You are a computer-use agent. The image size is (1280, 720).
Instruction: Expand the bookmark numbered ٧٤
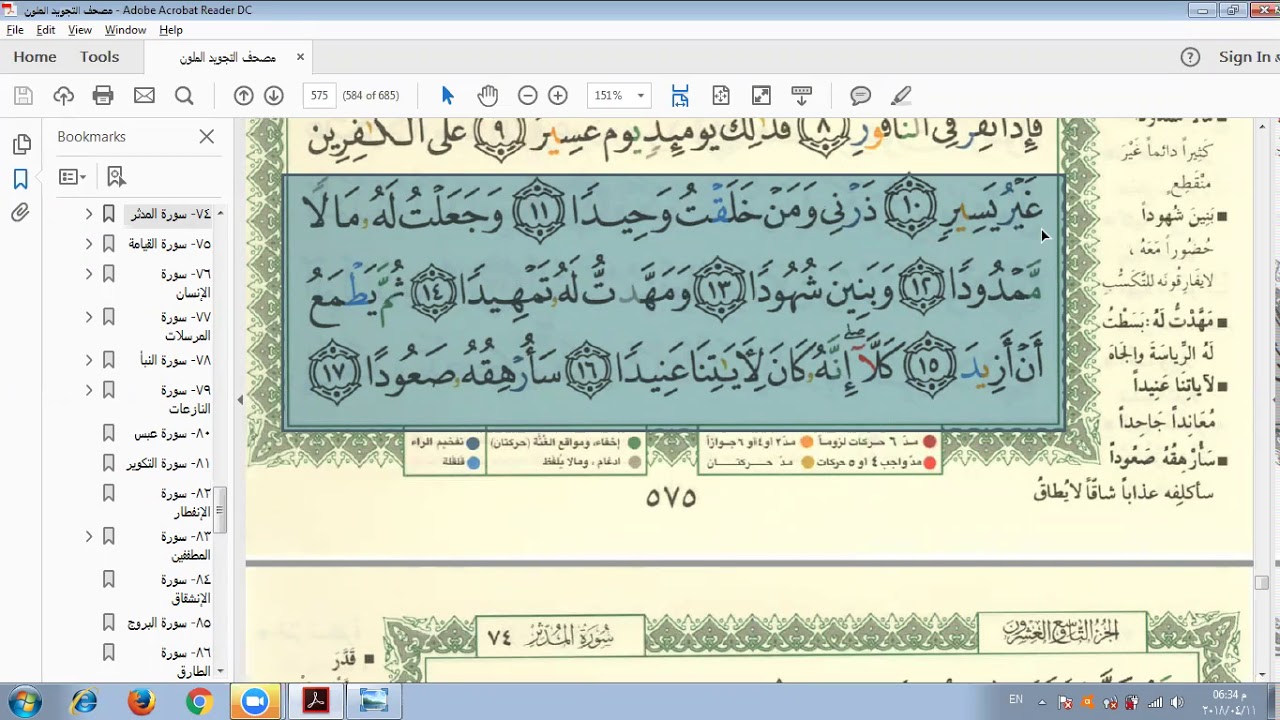point(89,214)
